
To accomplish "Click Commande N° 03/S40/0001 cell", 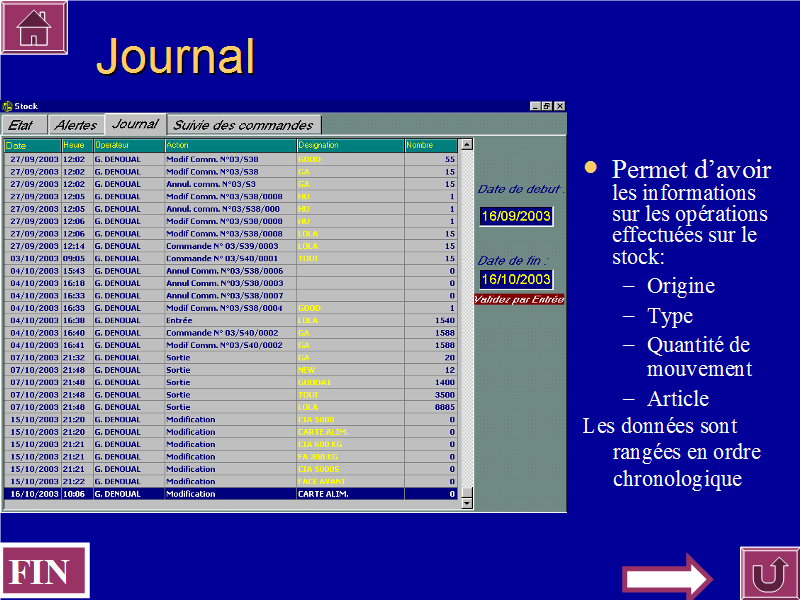I will 231,259.
